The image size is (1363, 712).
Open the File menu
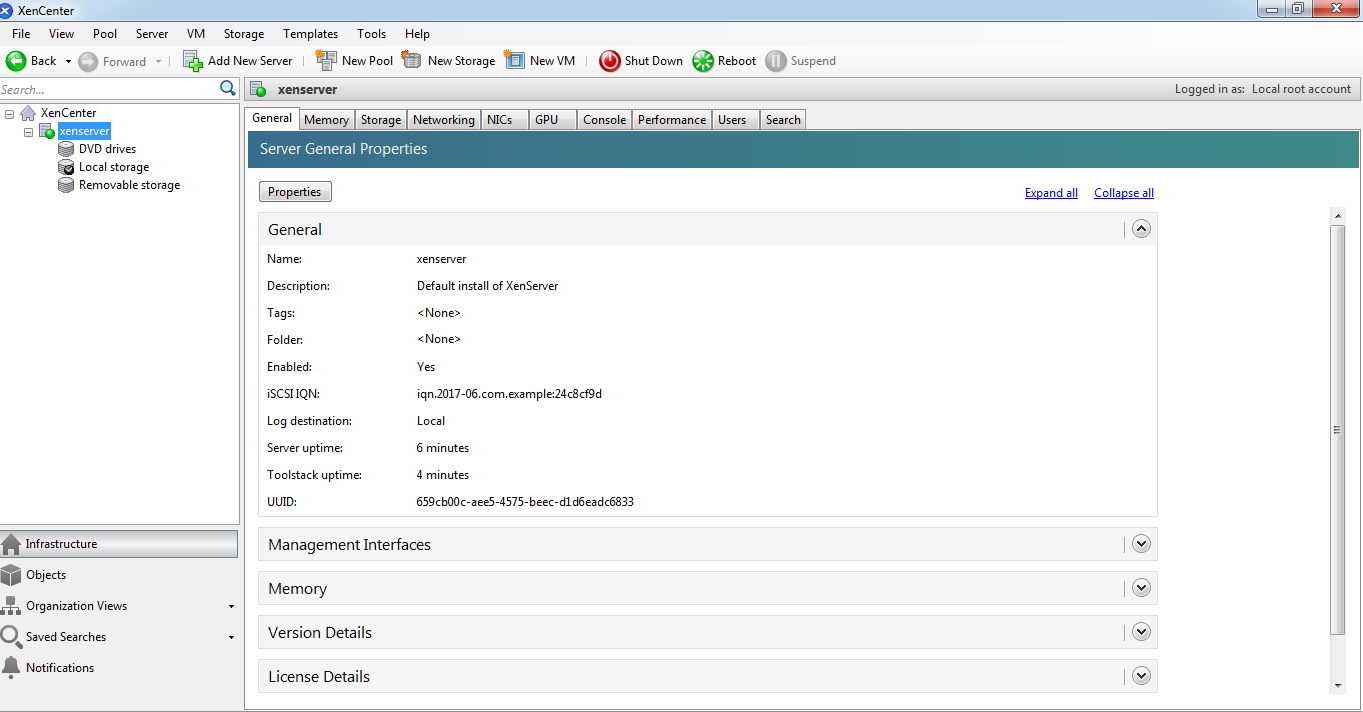pyautogui.click(x=21, y=34)
